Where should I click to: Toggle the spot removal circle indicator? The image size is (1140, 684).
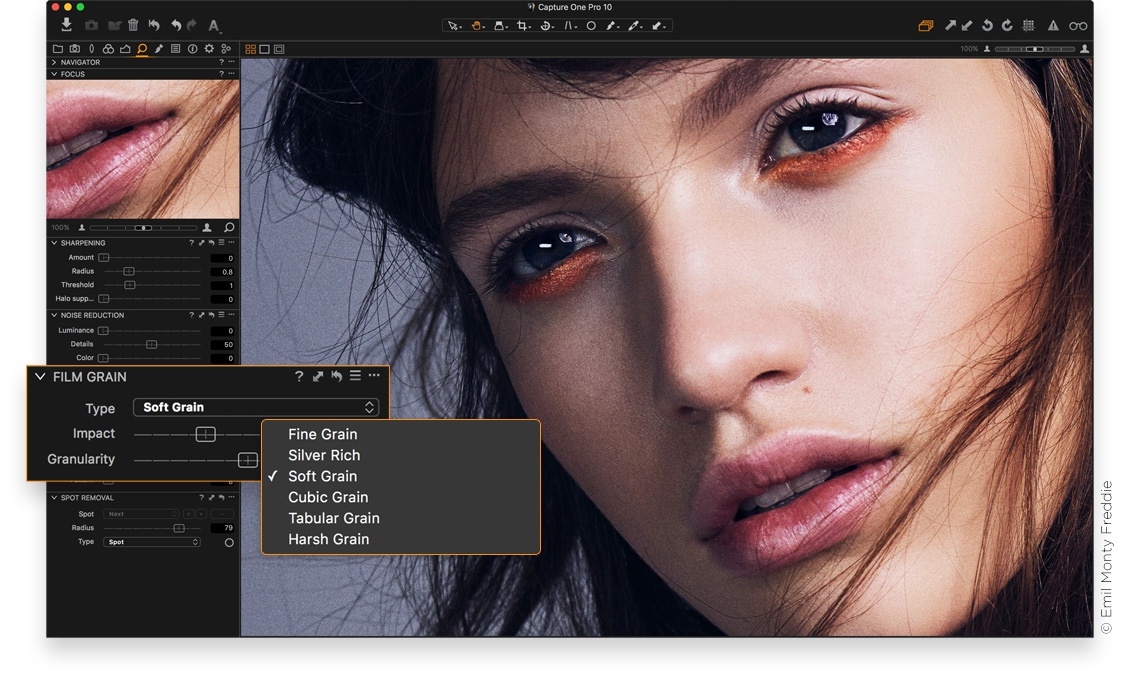pos(229,543)
